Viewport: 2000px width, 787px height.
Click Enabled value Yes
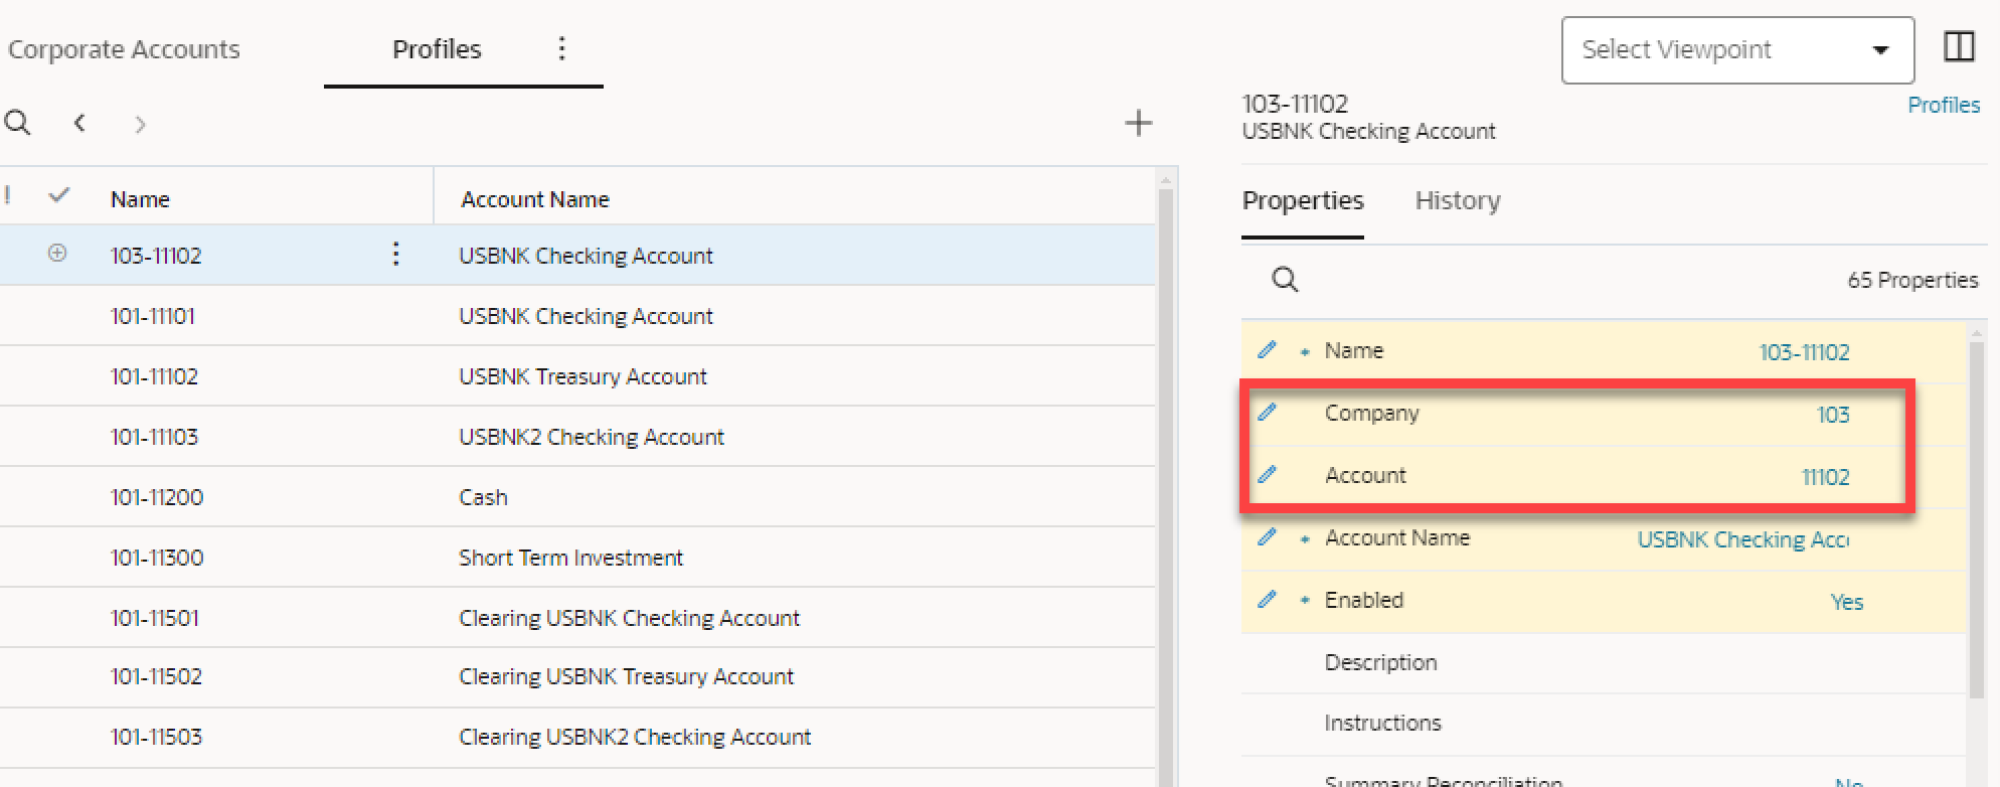[1847, 602]
